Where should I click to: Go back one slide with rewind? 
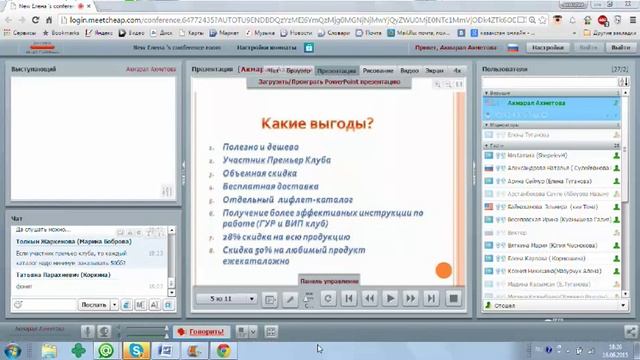(x=369, y=299)
